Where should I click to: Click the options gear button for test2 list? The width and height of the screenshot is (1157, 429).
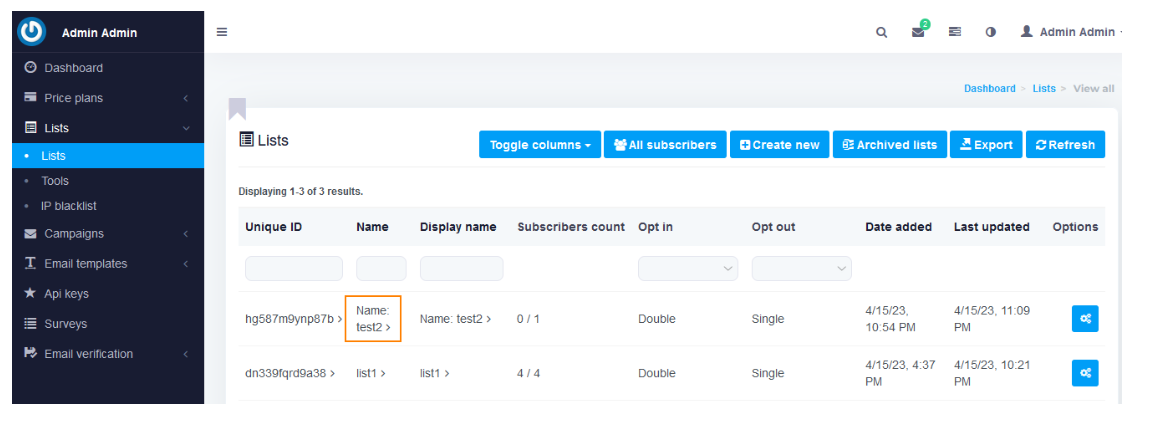click(x=1085, y=319)
